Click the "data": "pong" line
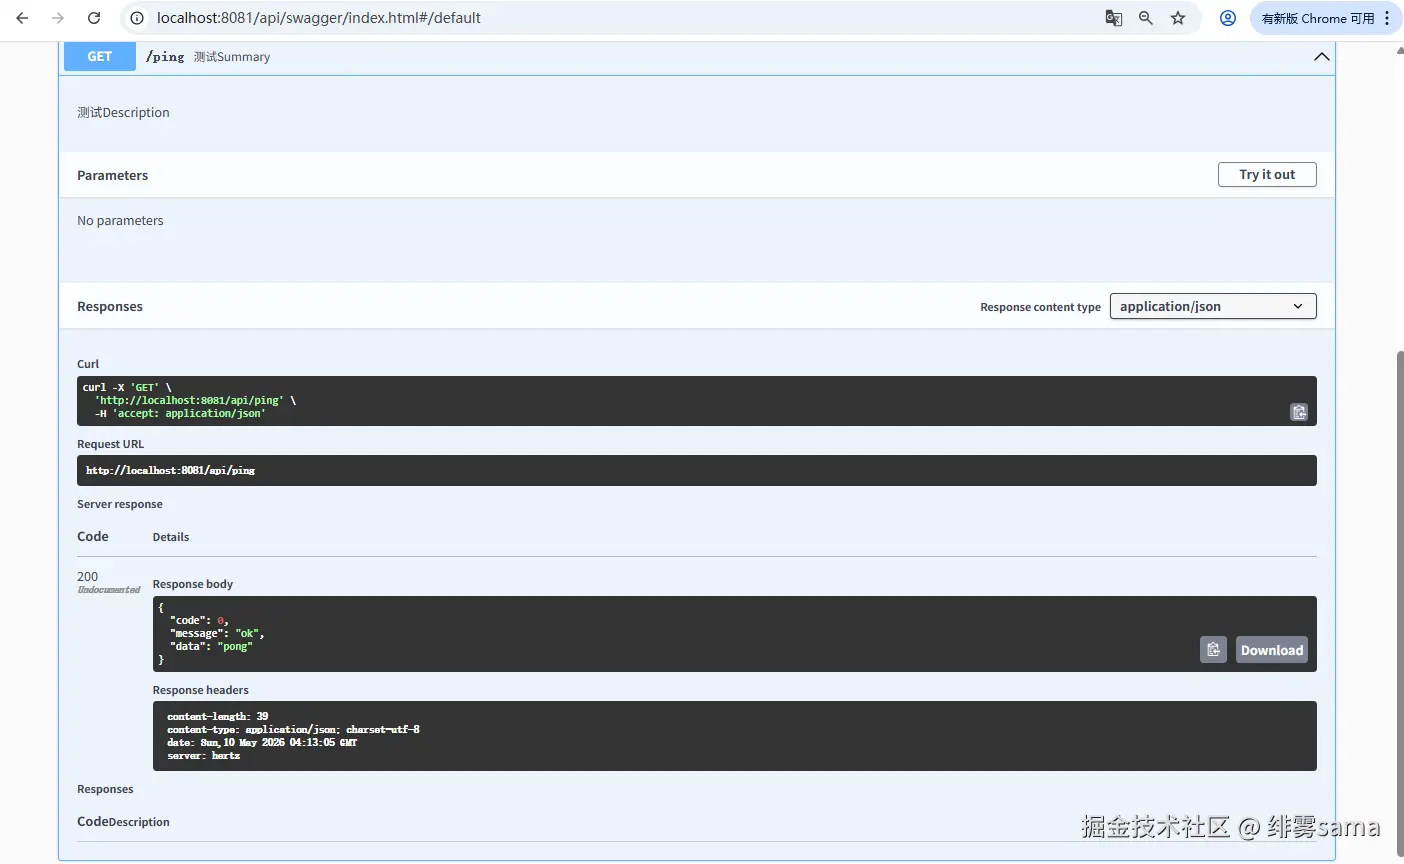 coord(210,647)
